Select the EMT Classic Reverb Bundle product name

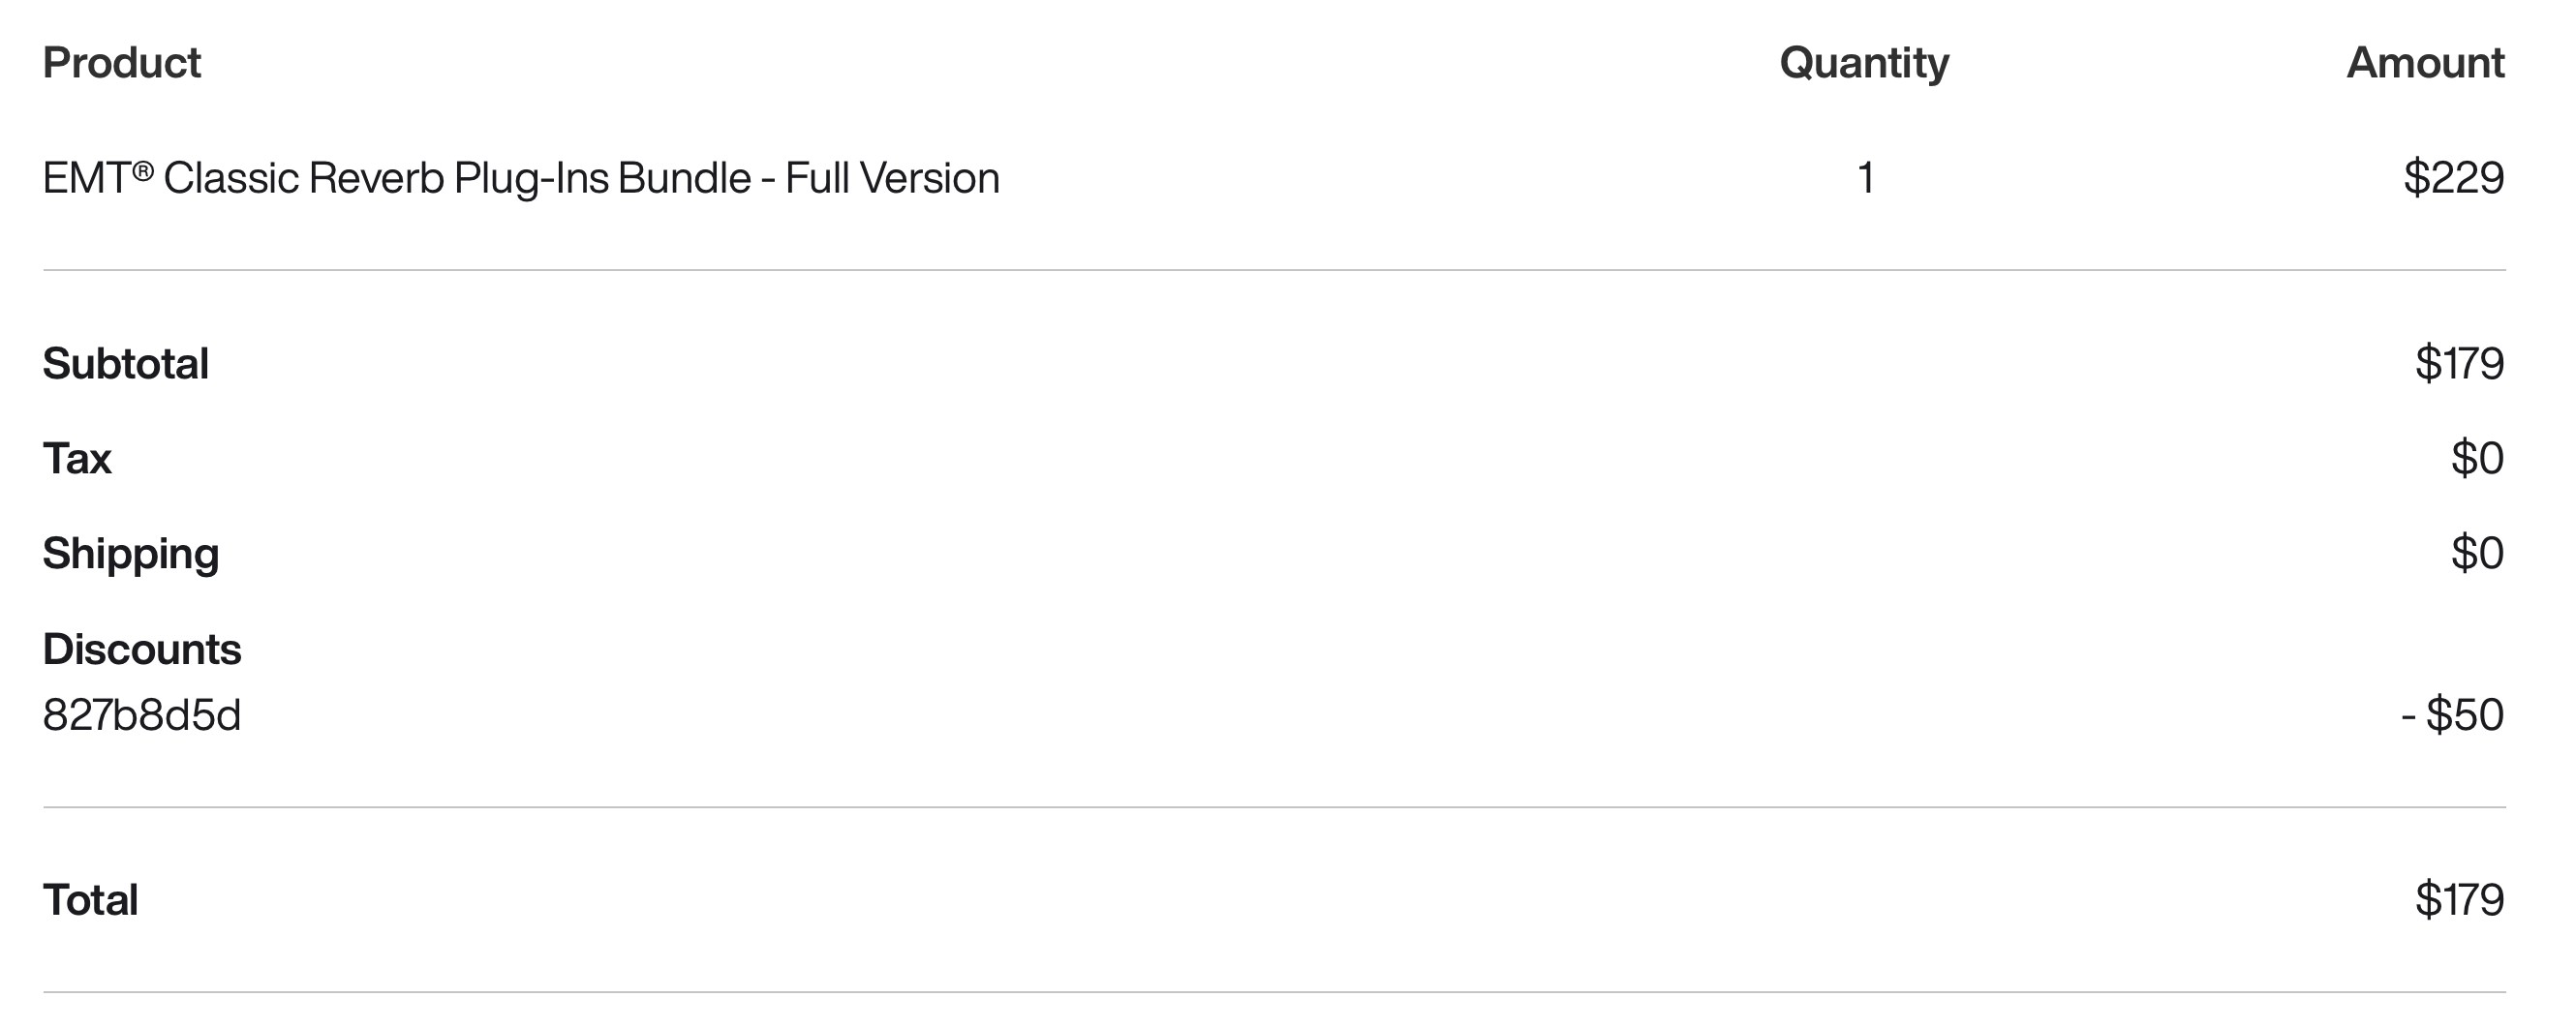click(x=520, y=179)
